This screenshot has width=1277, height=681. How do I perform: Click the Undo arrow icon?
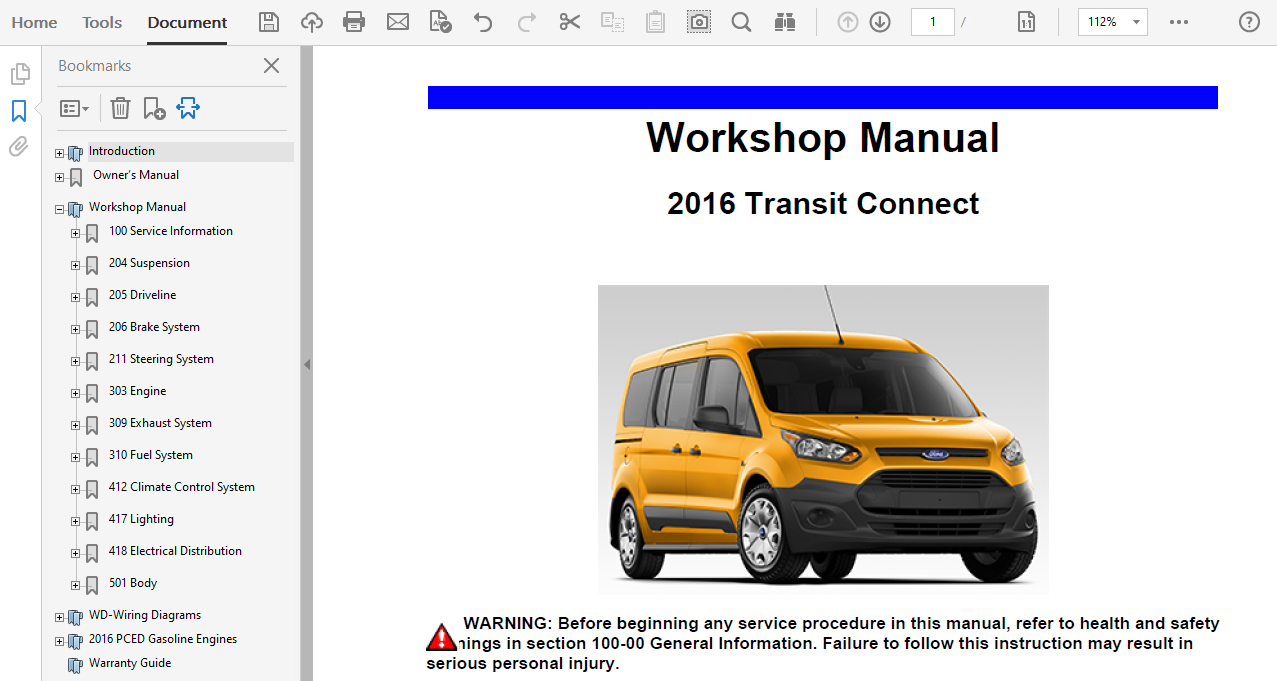pyautogui.click(x=483, y=22)
